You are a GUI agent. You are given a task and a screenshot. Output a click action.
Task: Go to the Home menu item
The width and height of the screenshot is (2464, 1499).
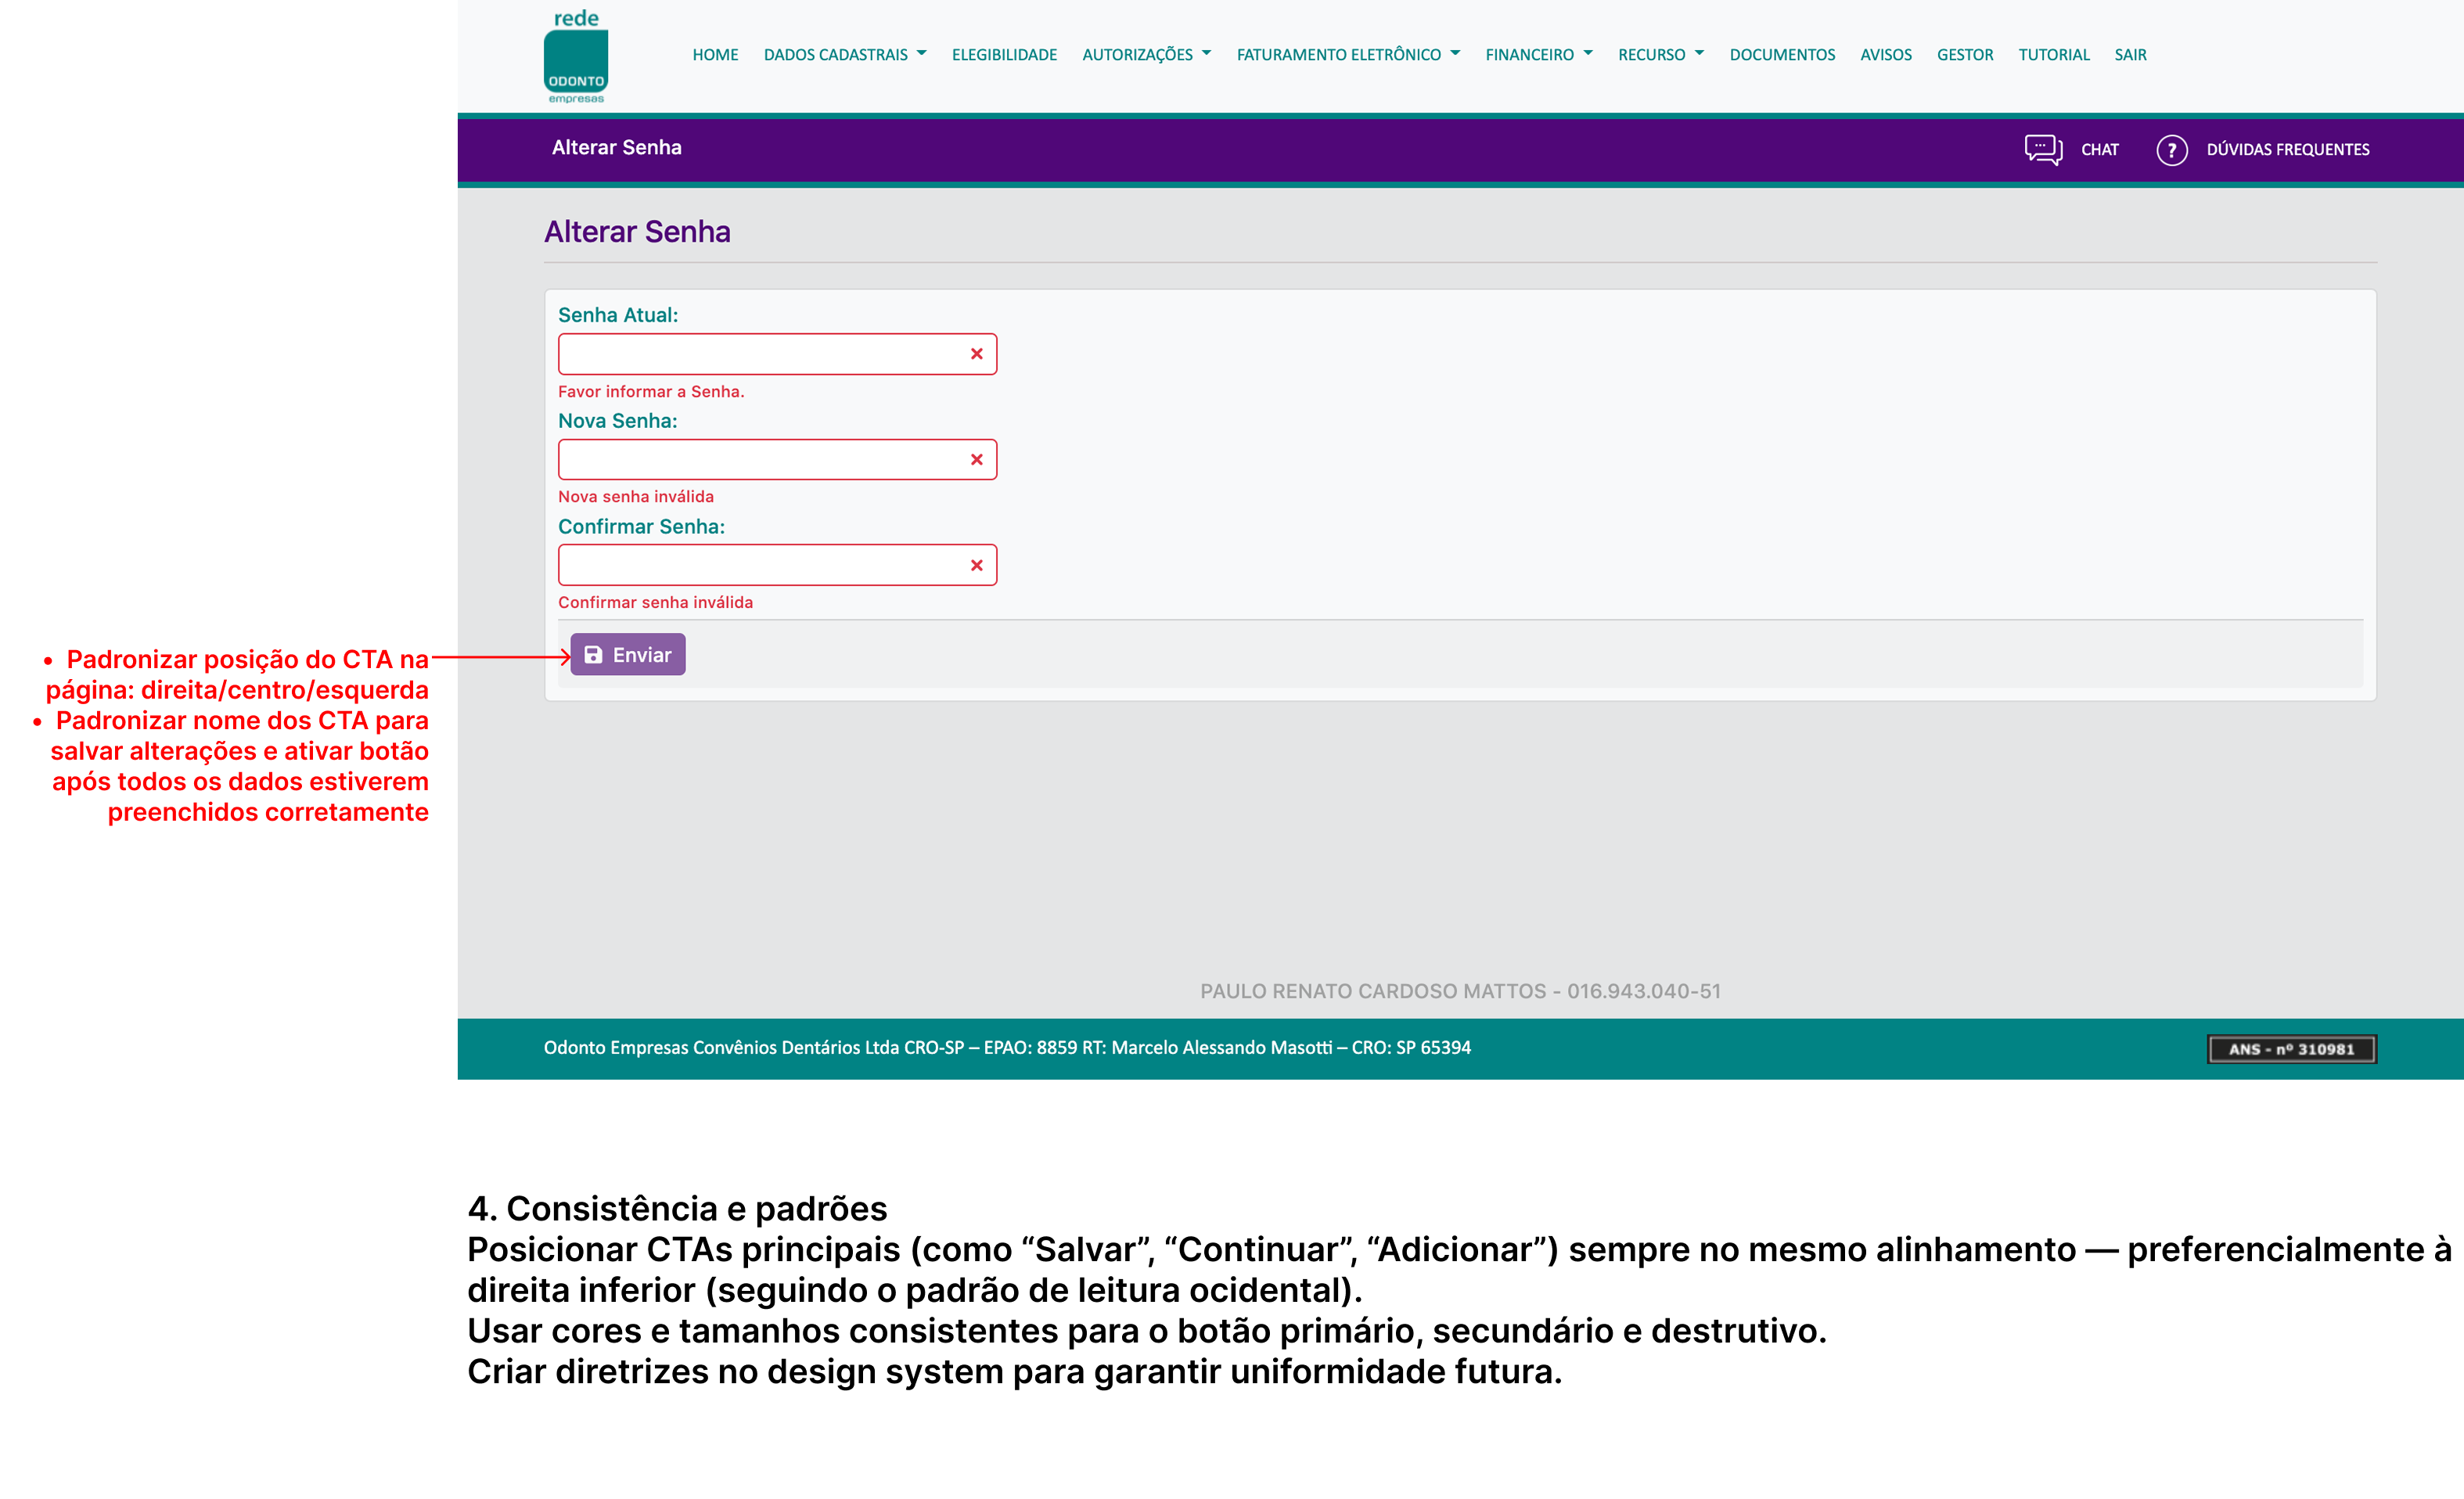(715, 55)
